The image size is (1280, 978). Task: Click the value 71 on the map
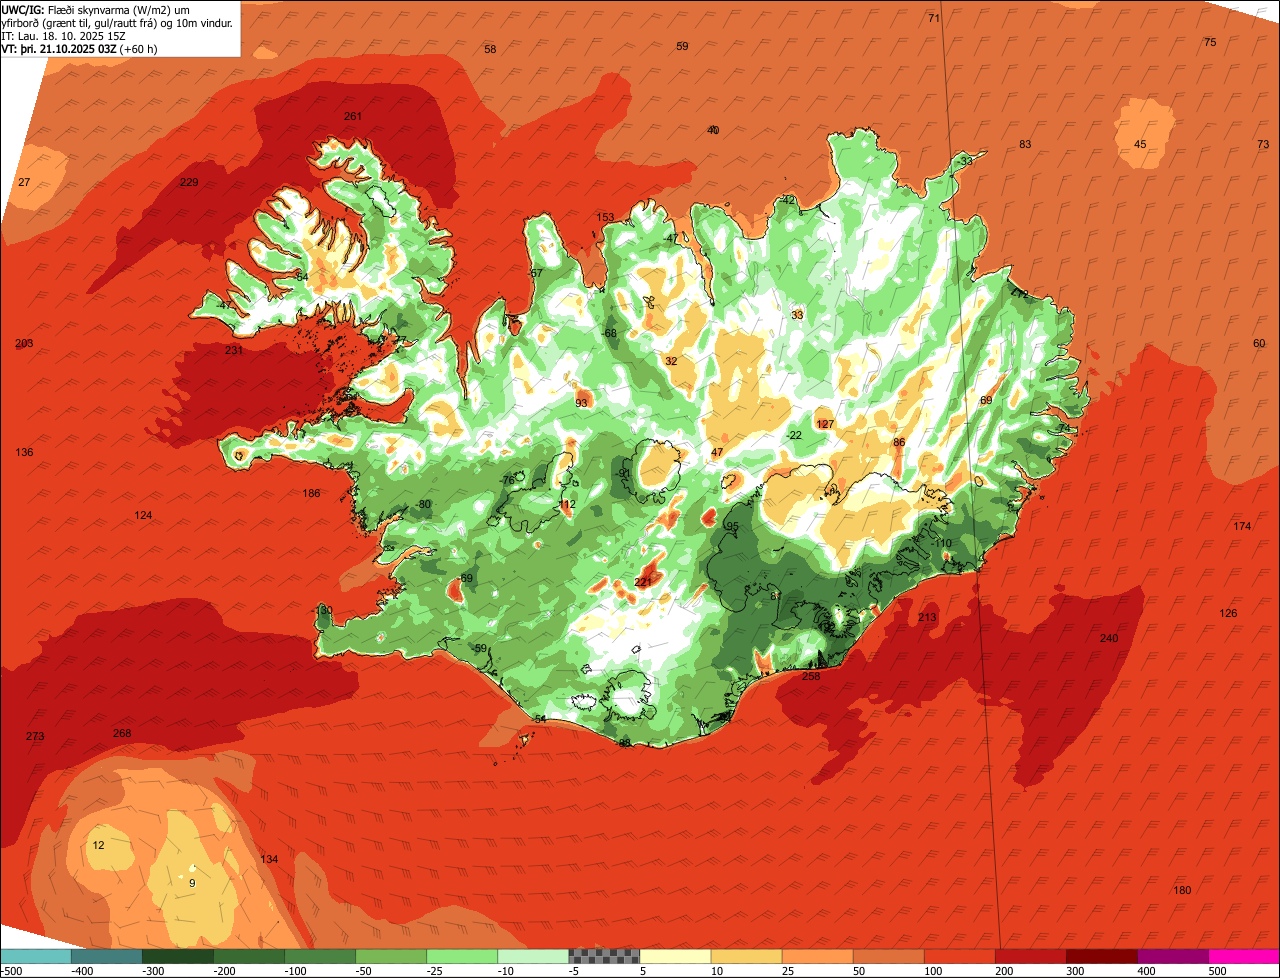[934, 18]
